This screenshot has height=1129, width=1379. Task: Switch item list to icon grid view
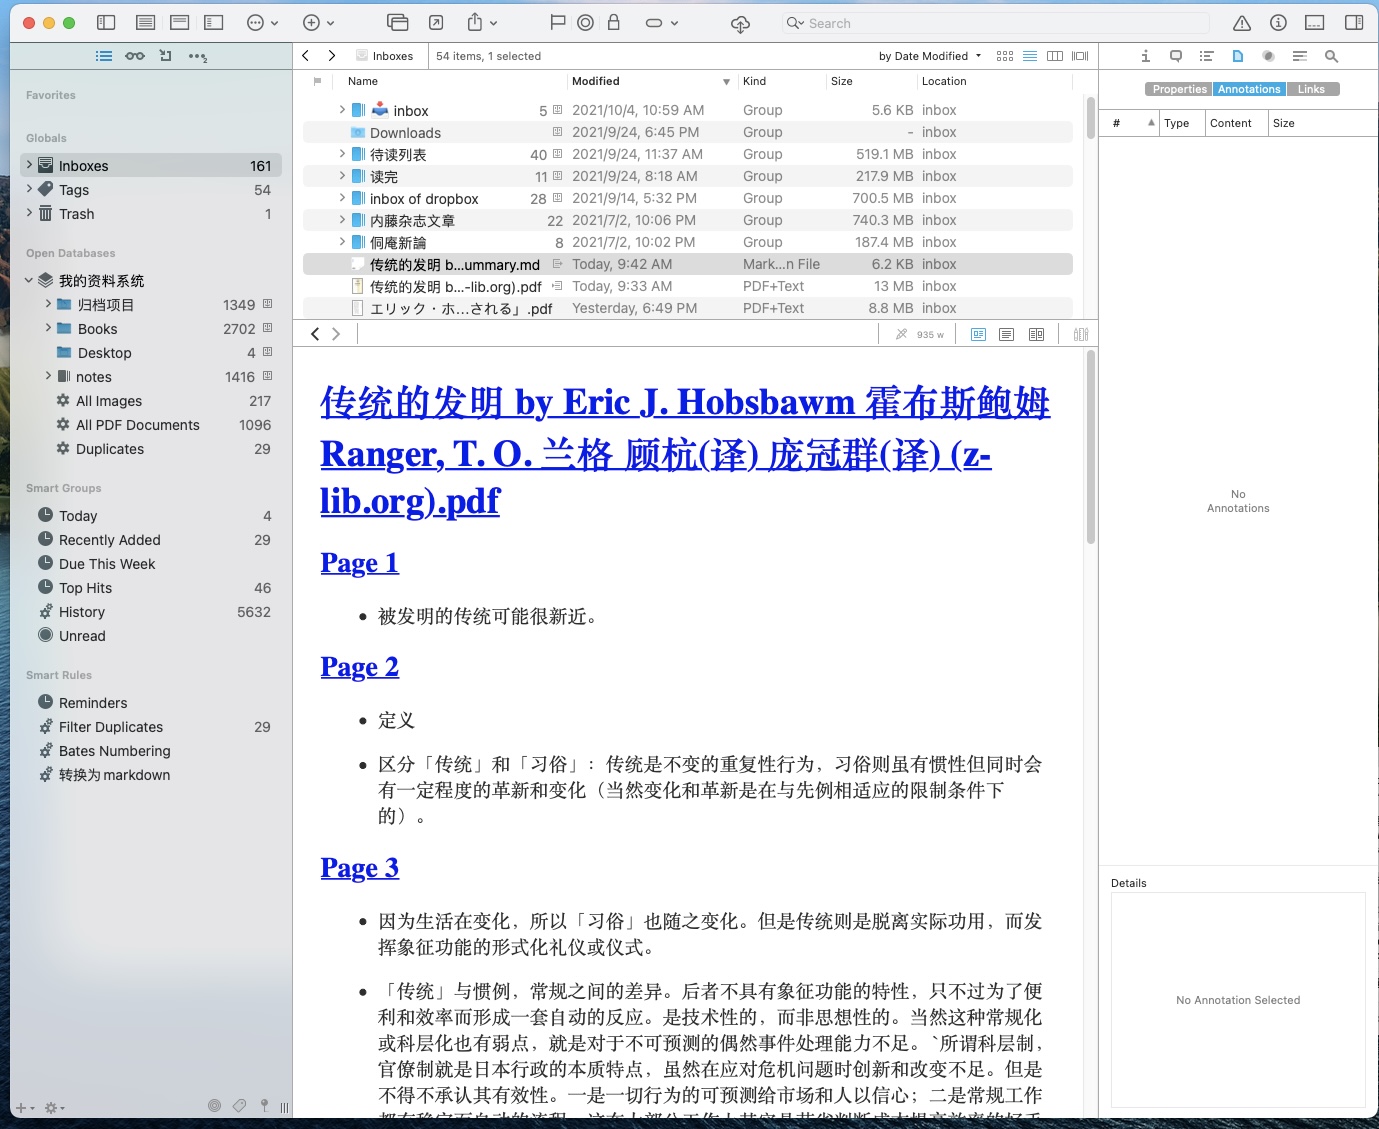[x=1005, y=56]
